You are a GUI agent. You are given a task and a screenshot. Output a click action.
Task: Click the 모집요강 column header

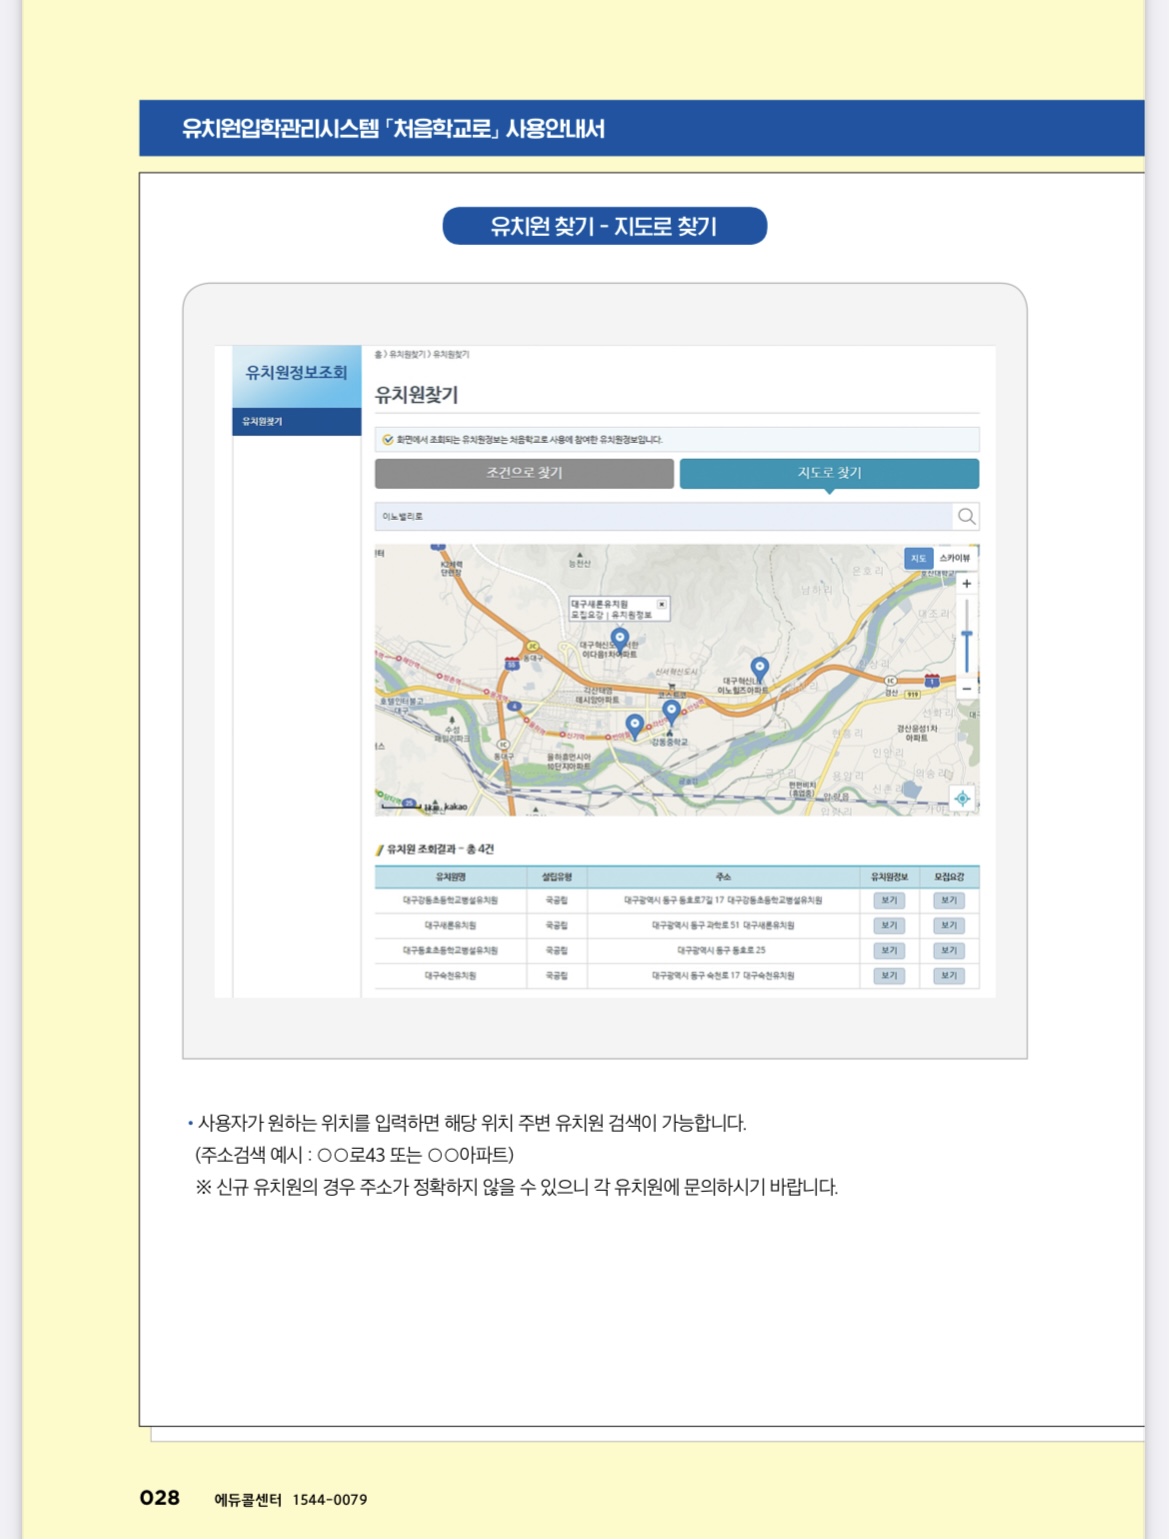(949, 877)
